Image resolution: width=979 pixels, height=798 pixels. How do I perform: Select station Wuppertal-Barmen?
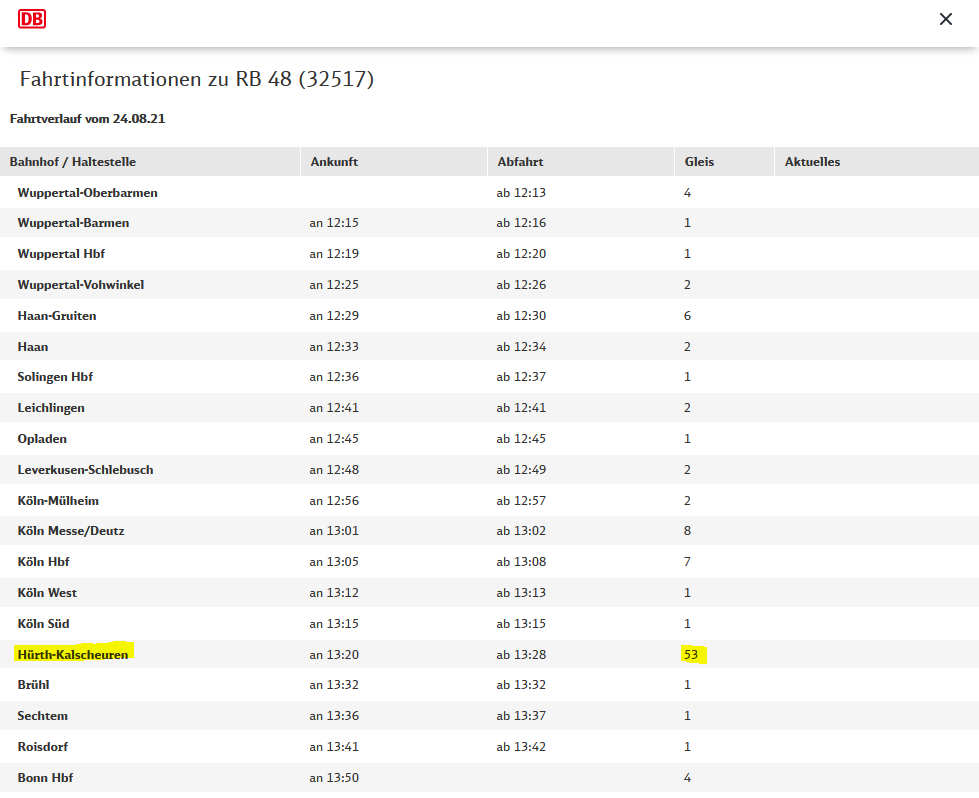point(73,223)
